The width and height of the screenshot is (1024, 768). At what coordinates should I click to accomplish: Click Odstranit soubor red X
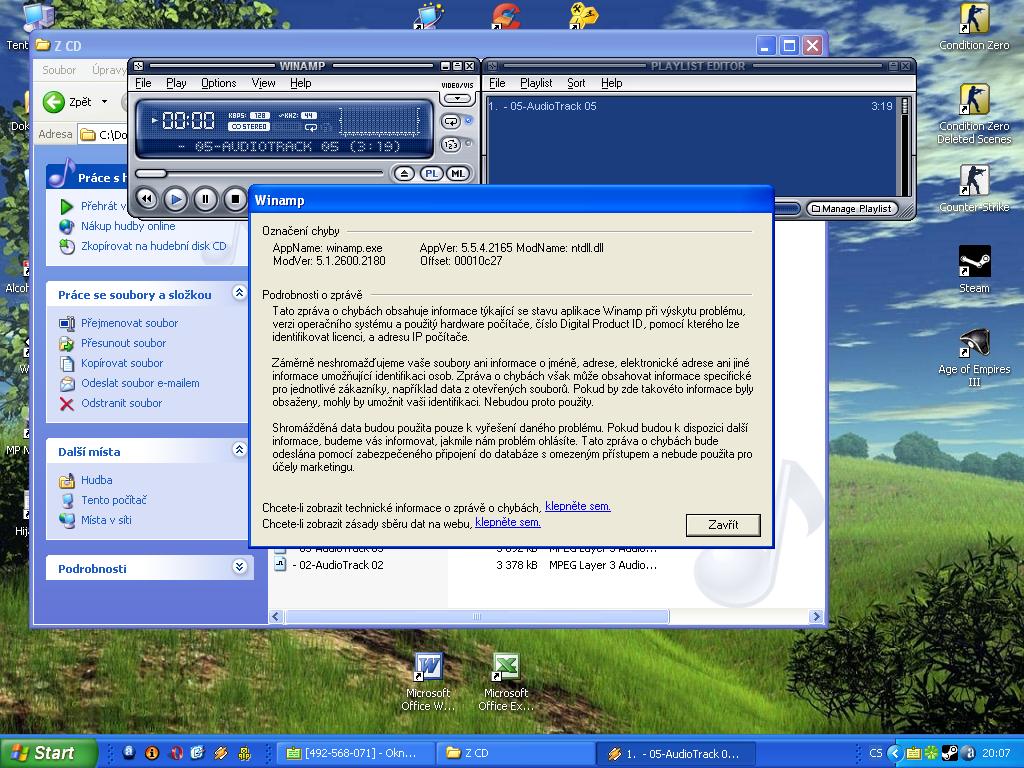[x=67, y=404]
